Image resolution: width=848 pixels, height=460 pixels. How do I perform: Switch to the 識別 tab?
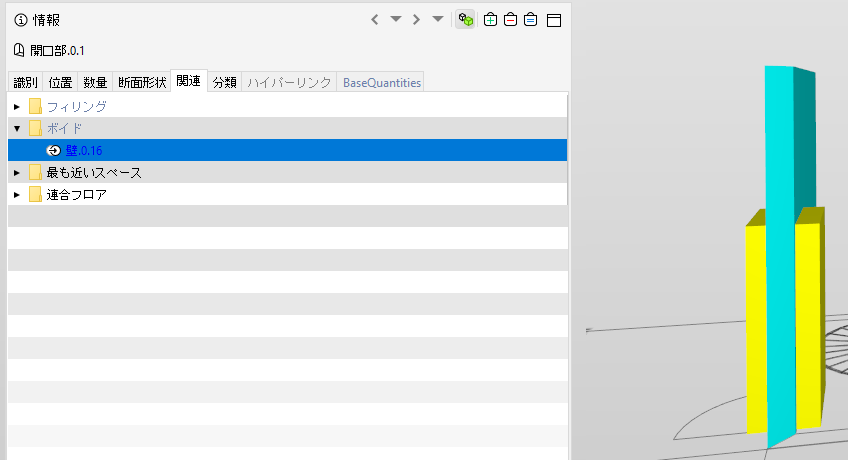(25, 82)
